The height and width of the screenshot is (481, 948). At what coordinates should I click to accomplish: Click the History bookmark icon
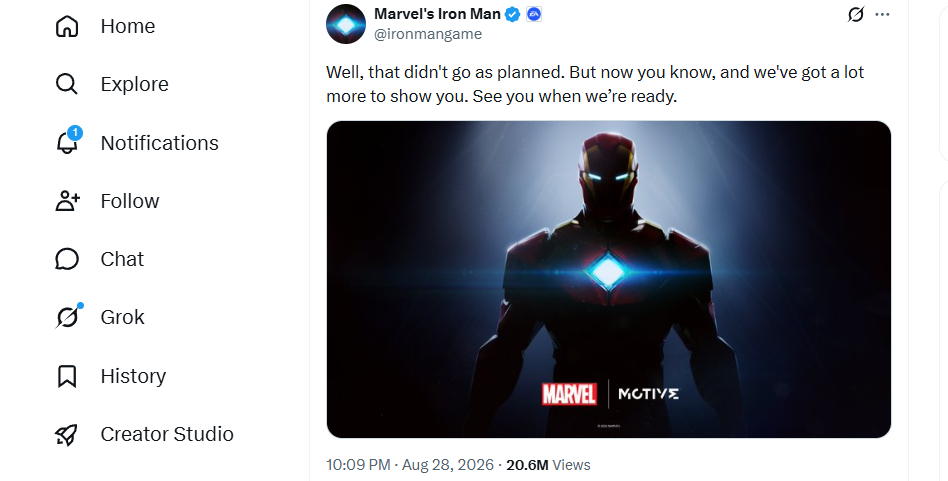click(x=67, y=376)
